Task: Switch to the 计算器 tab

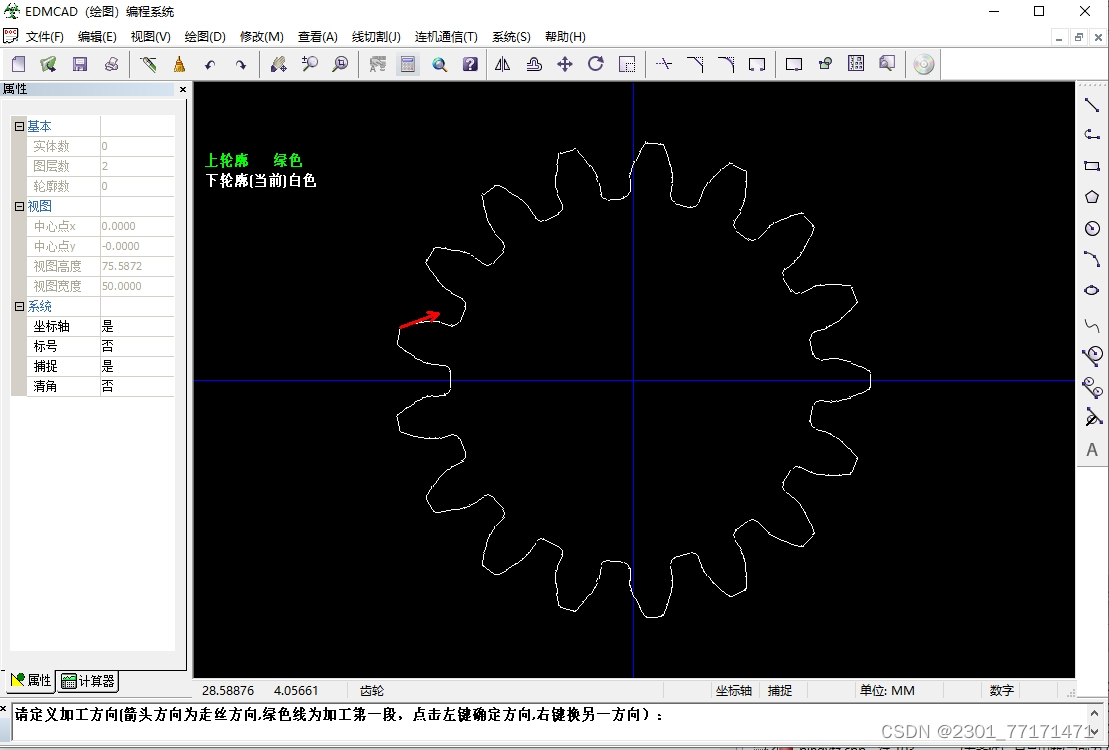Action: [88, 681]
